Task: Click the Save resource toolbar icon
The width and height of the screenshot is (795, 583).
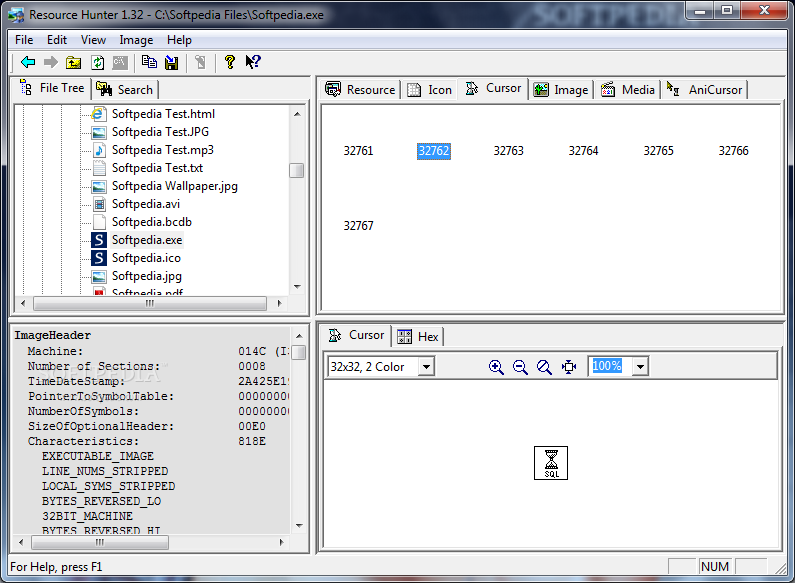Action: coord(172,62)
